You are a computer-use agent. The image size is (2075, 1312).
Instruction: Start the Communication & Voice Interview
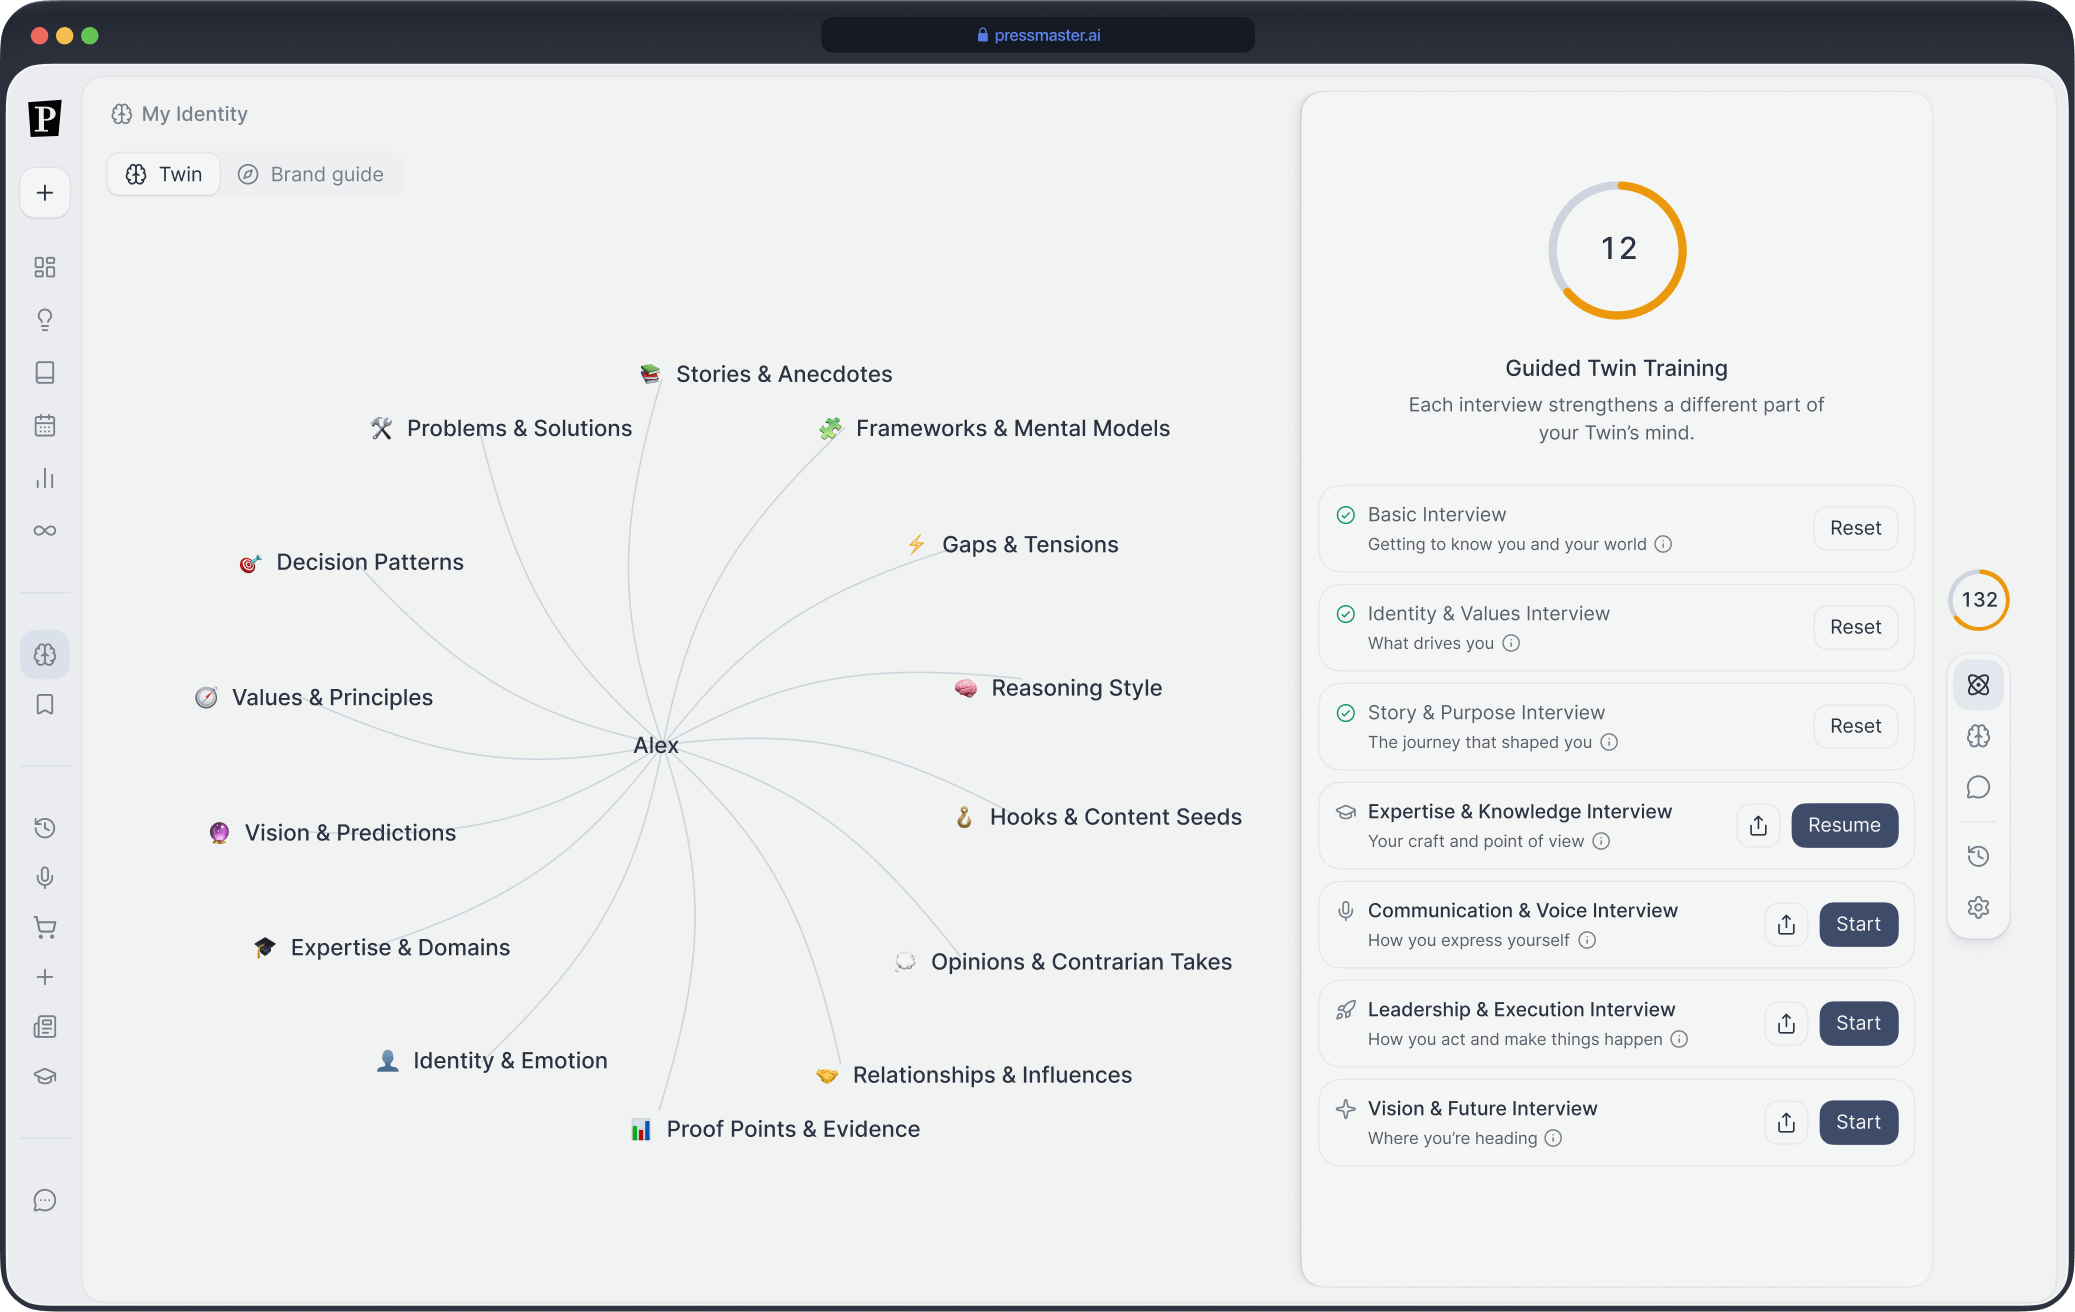[1858, 925]
